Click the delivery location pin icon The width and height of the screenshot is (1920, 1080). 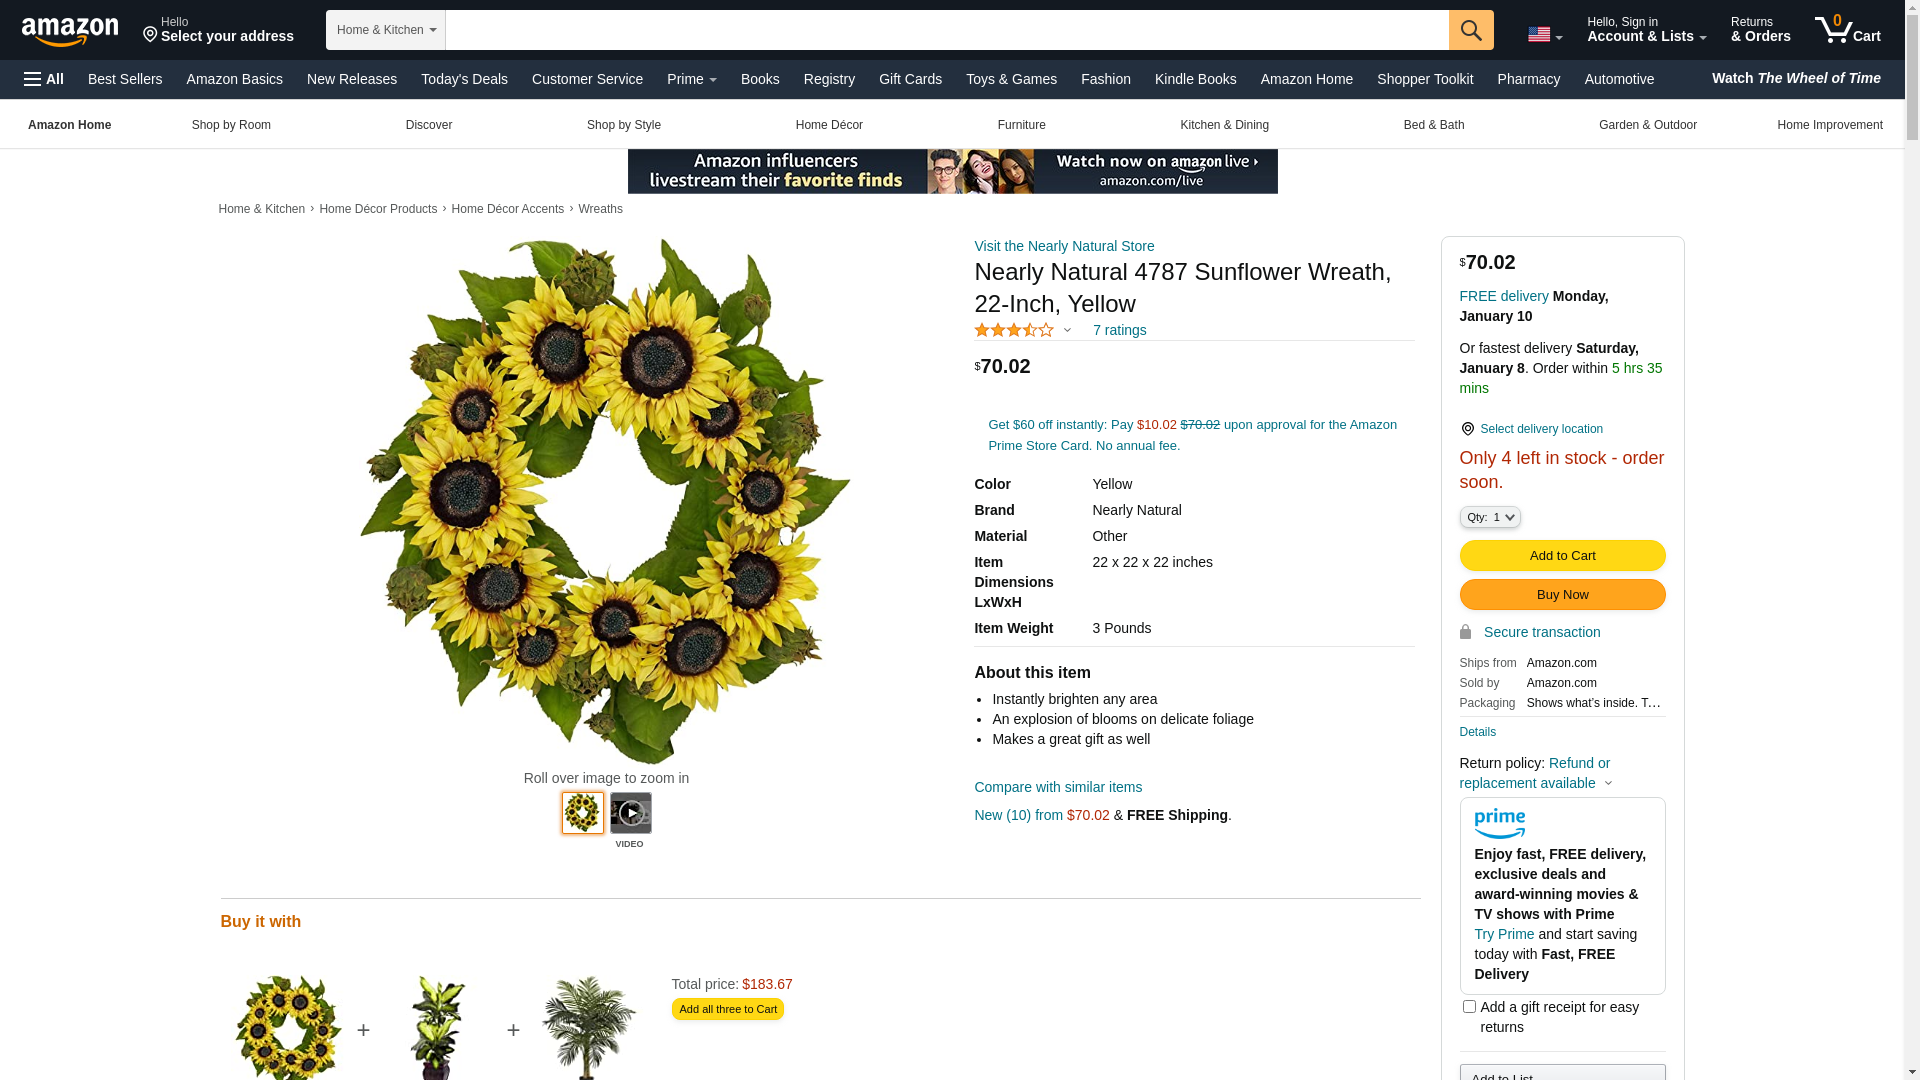[1467, 429]
